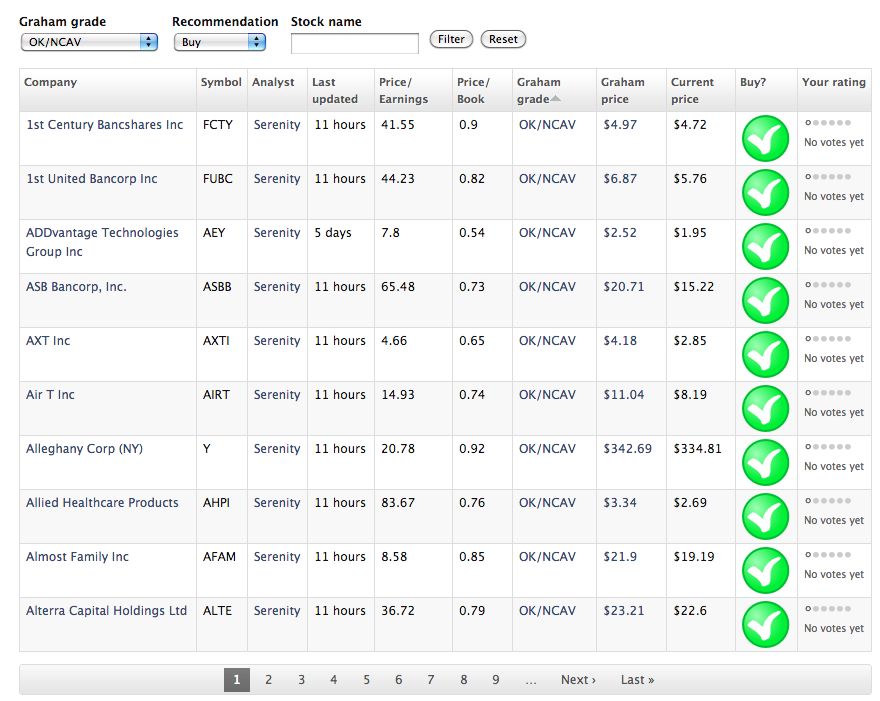Click the green Buy checkmark for AFAM
880x701 pixels.
click(765, 570)
